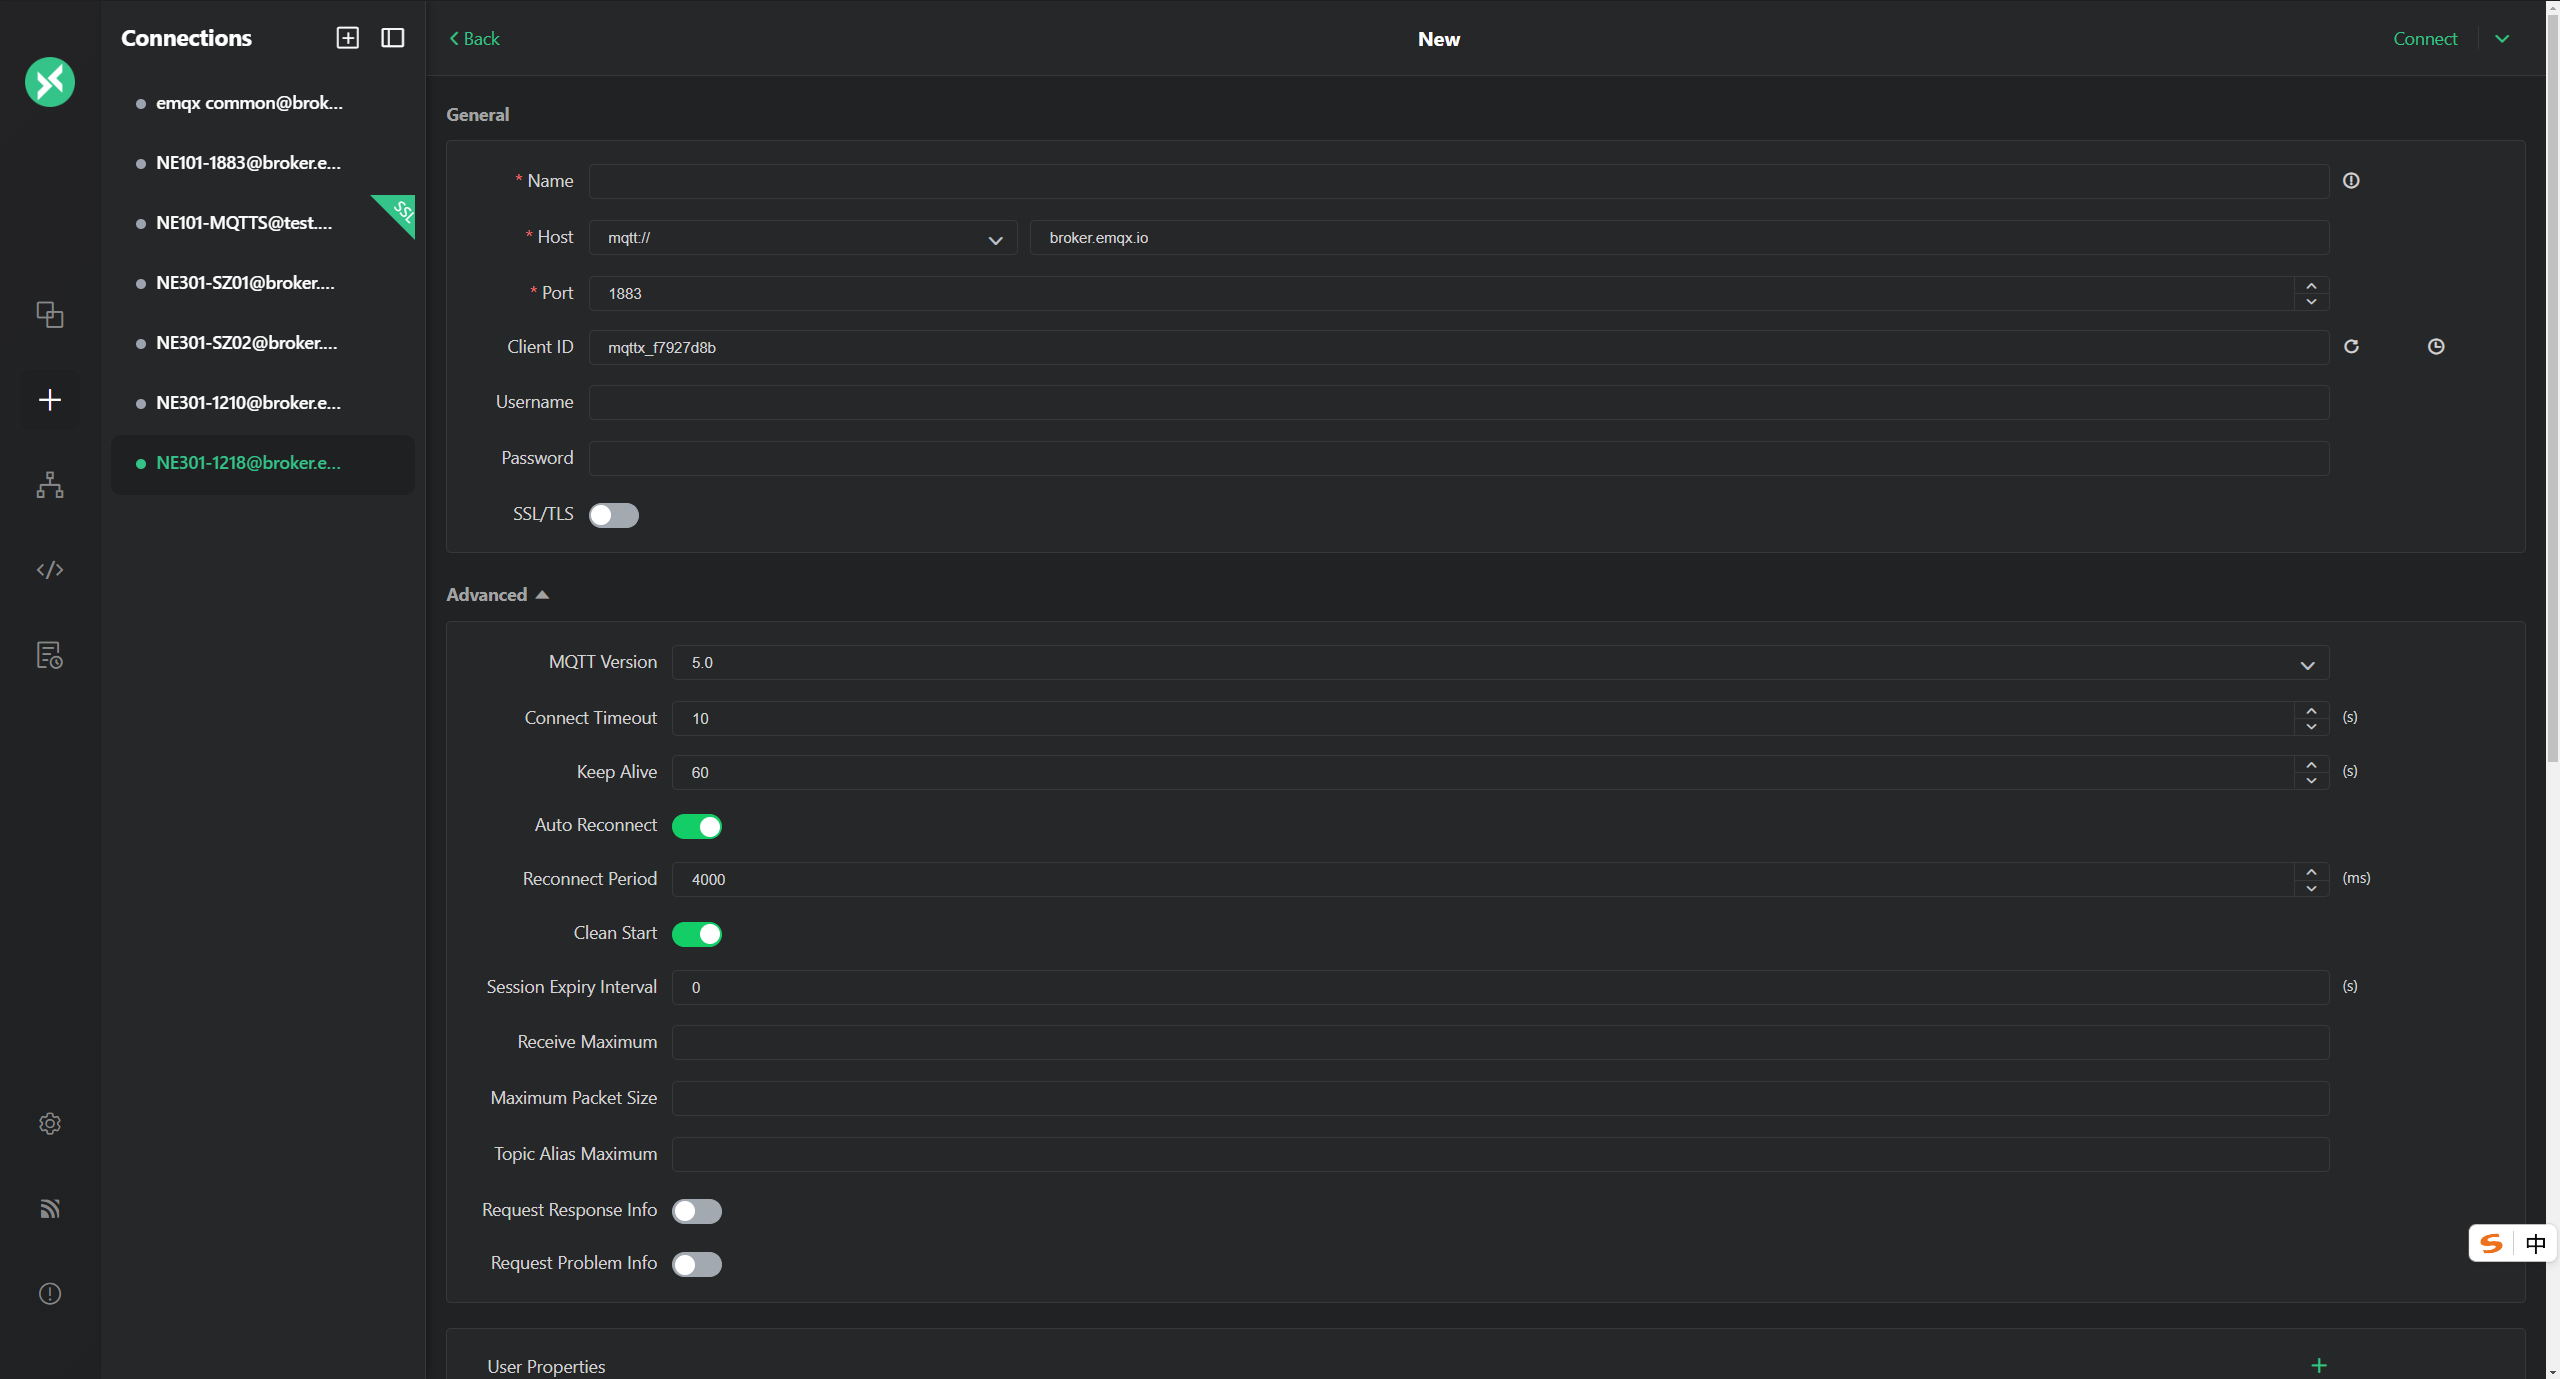Open the Connections page from sidebar
This screenshot has height=1379, width=2560.
pos(50,315)
